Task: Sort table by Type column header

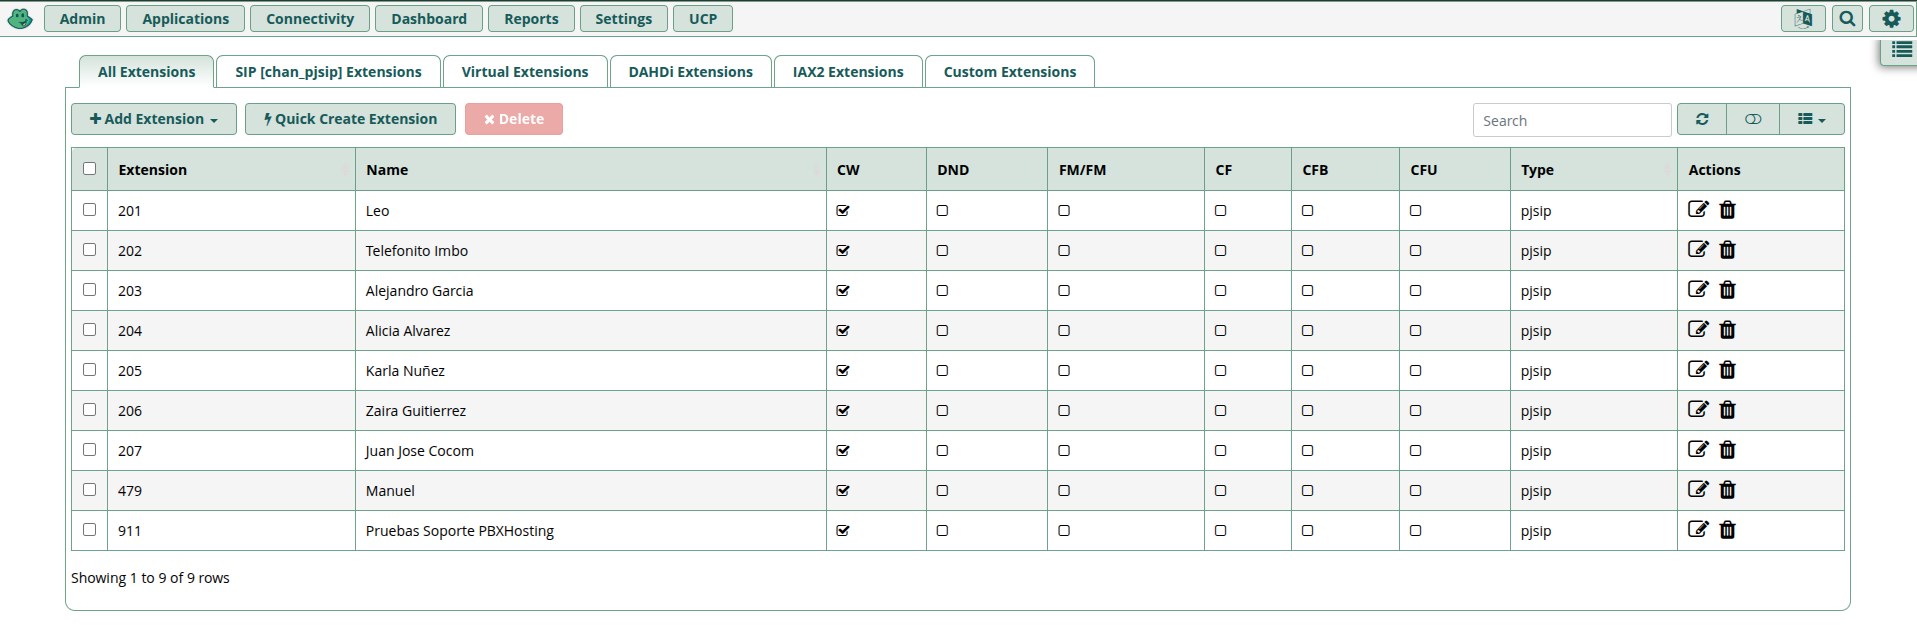Action: point(1593,170)
